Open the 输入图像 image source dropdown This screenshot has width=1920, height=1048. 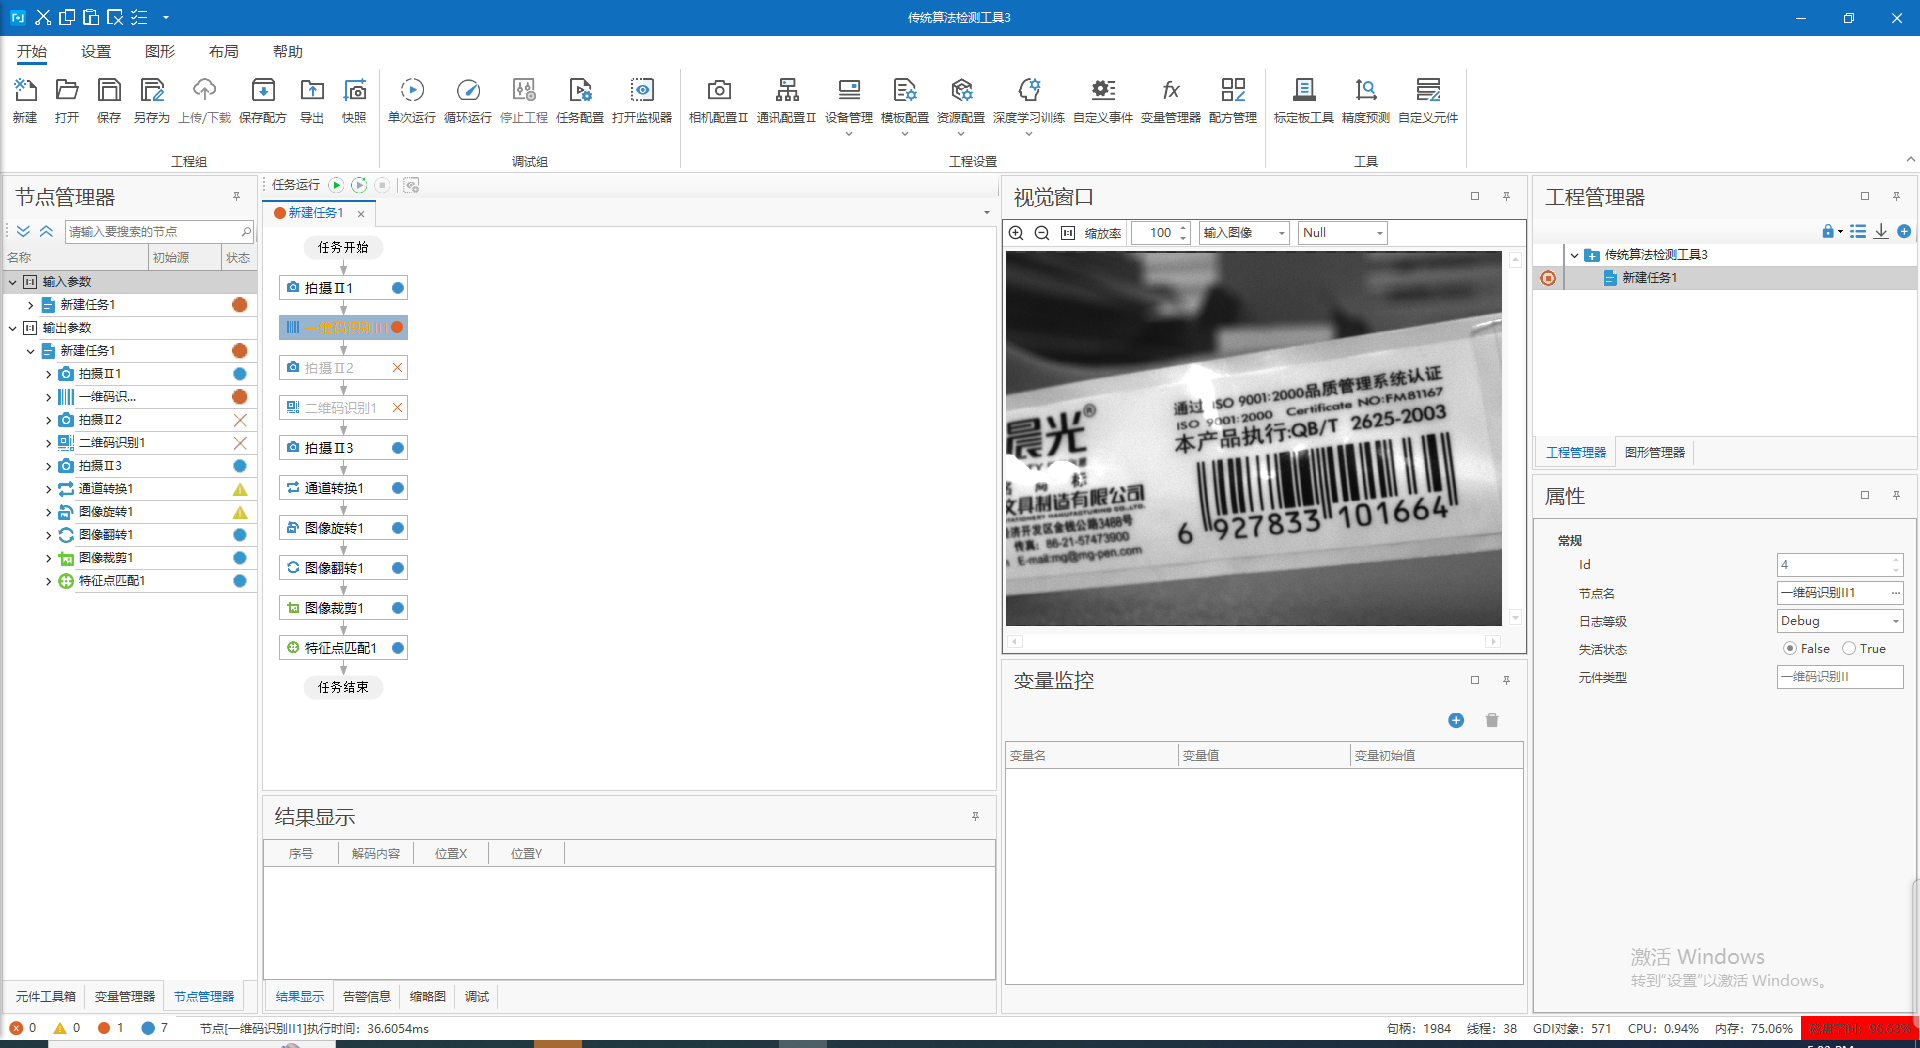1245,233
